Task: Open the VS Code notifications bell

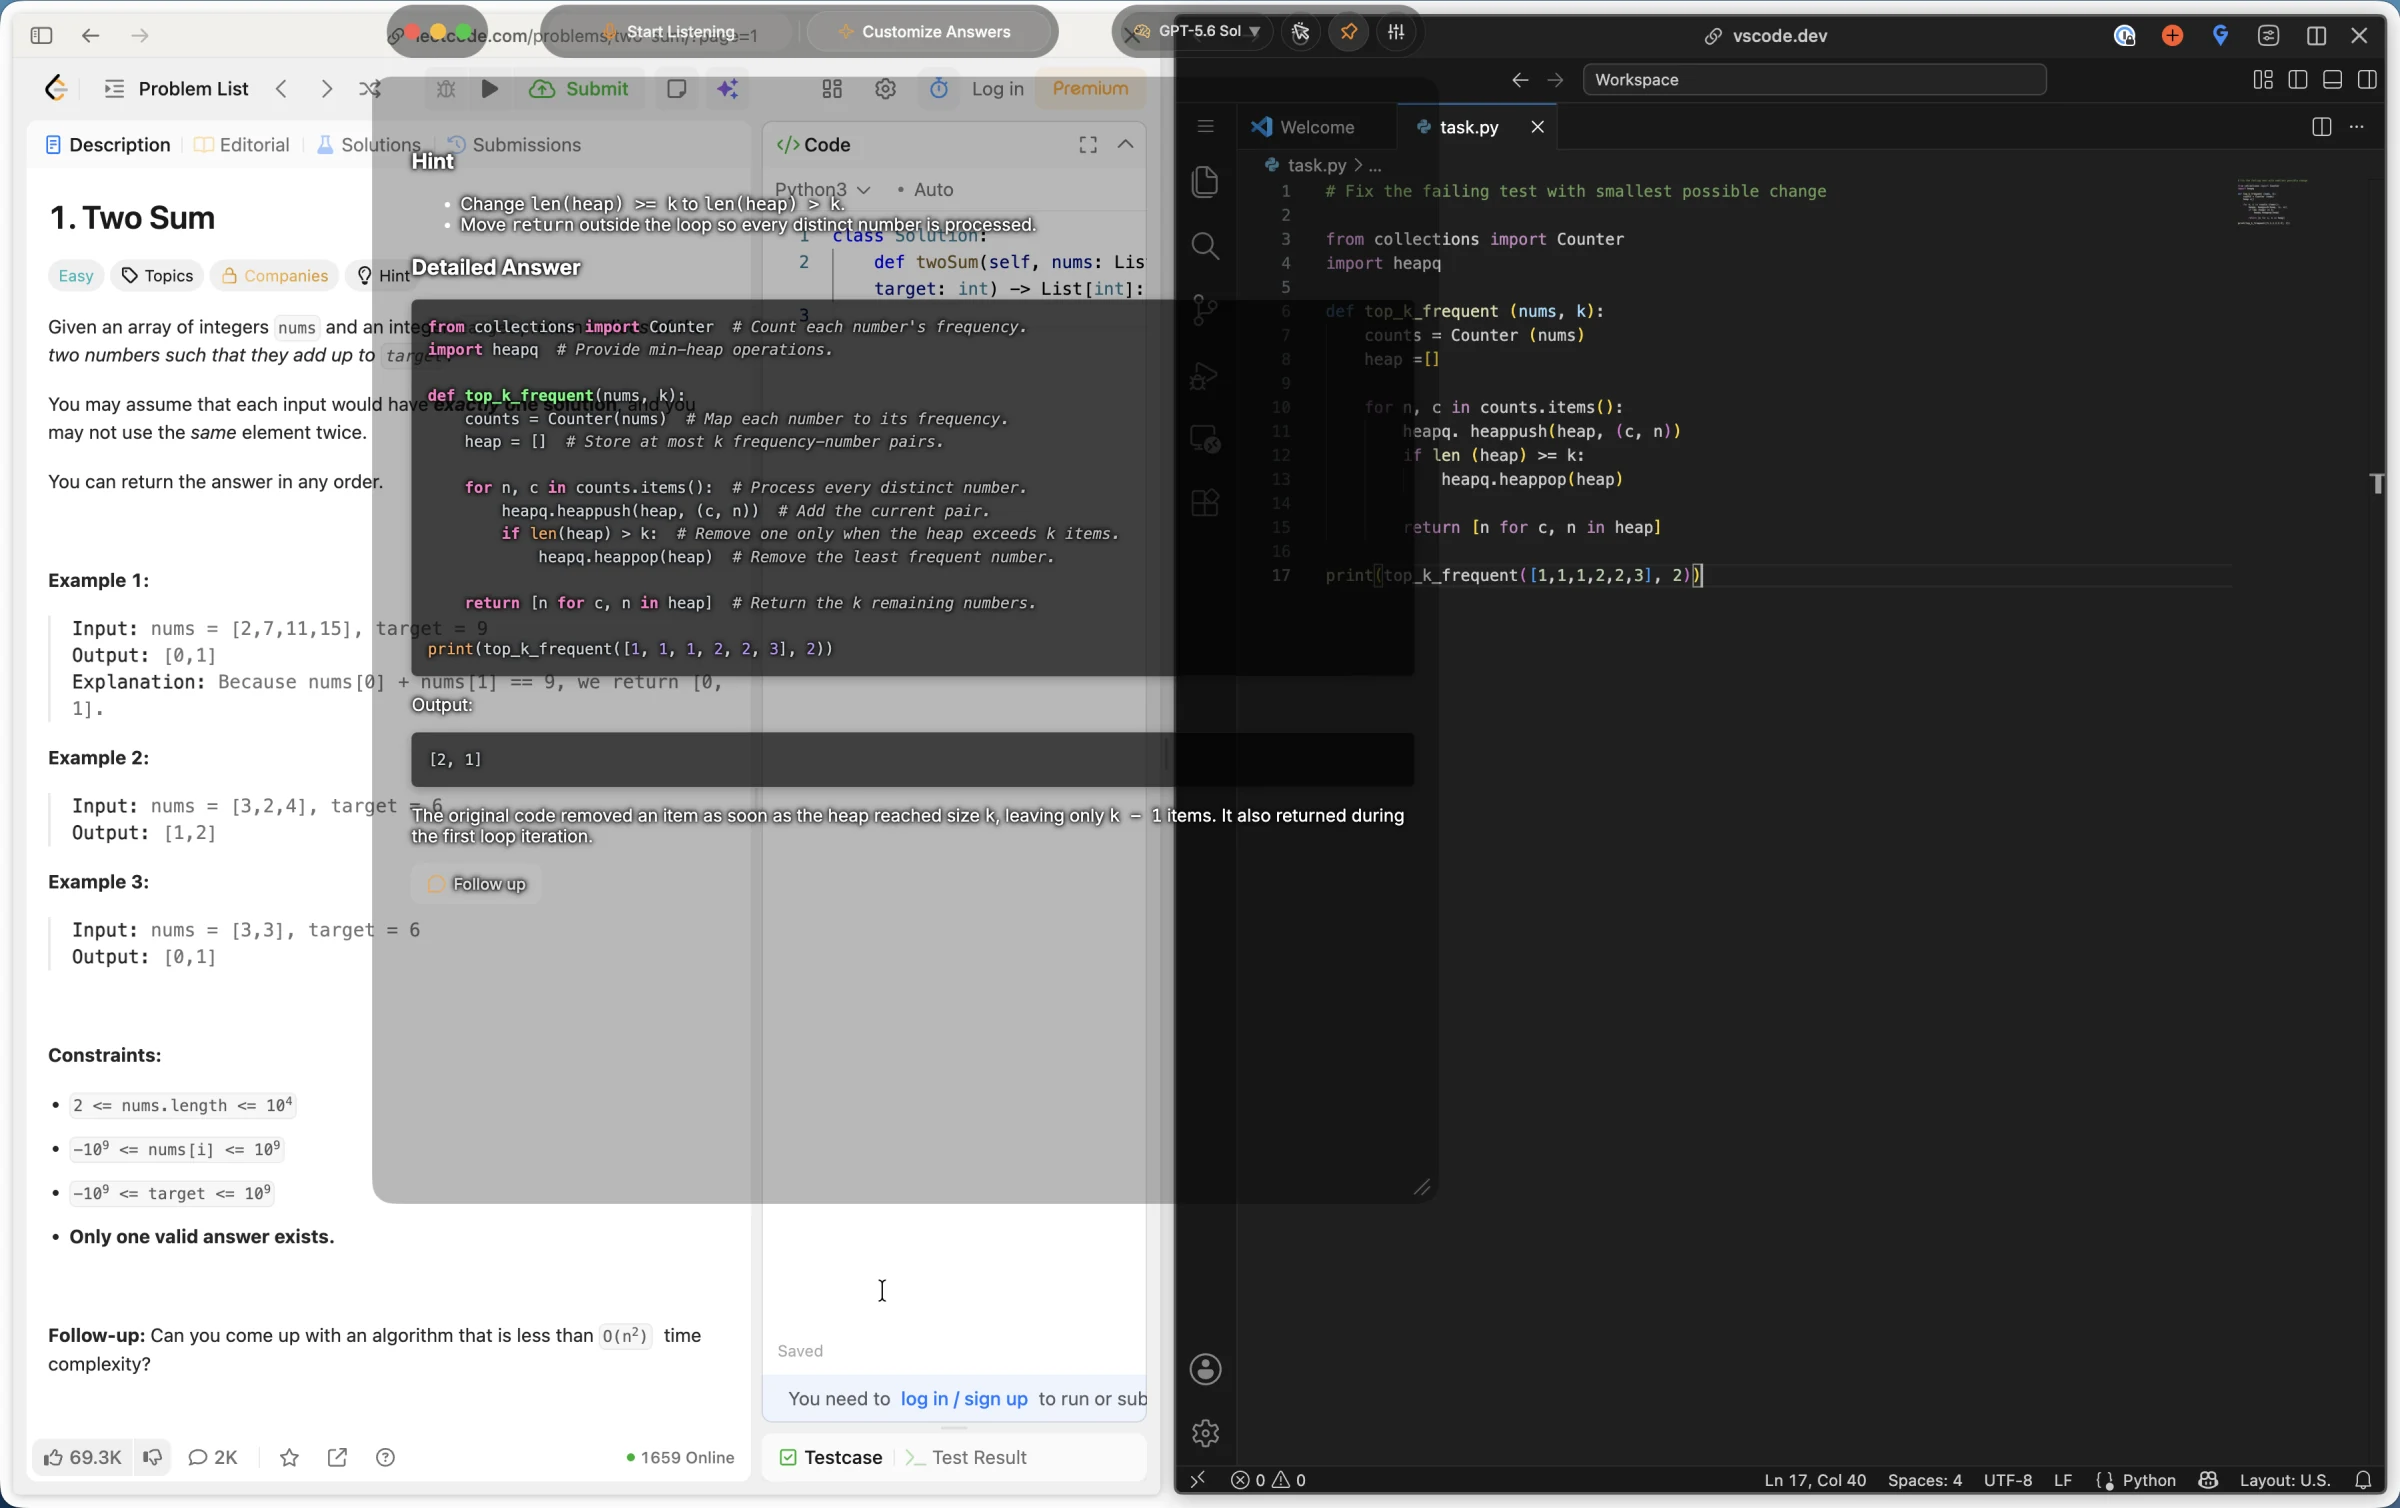Action: click(2363, 1480)
